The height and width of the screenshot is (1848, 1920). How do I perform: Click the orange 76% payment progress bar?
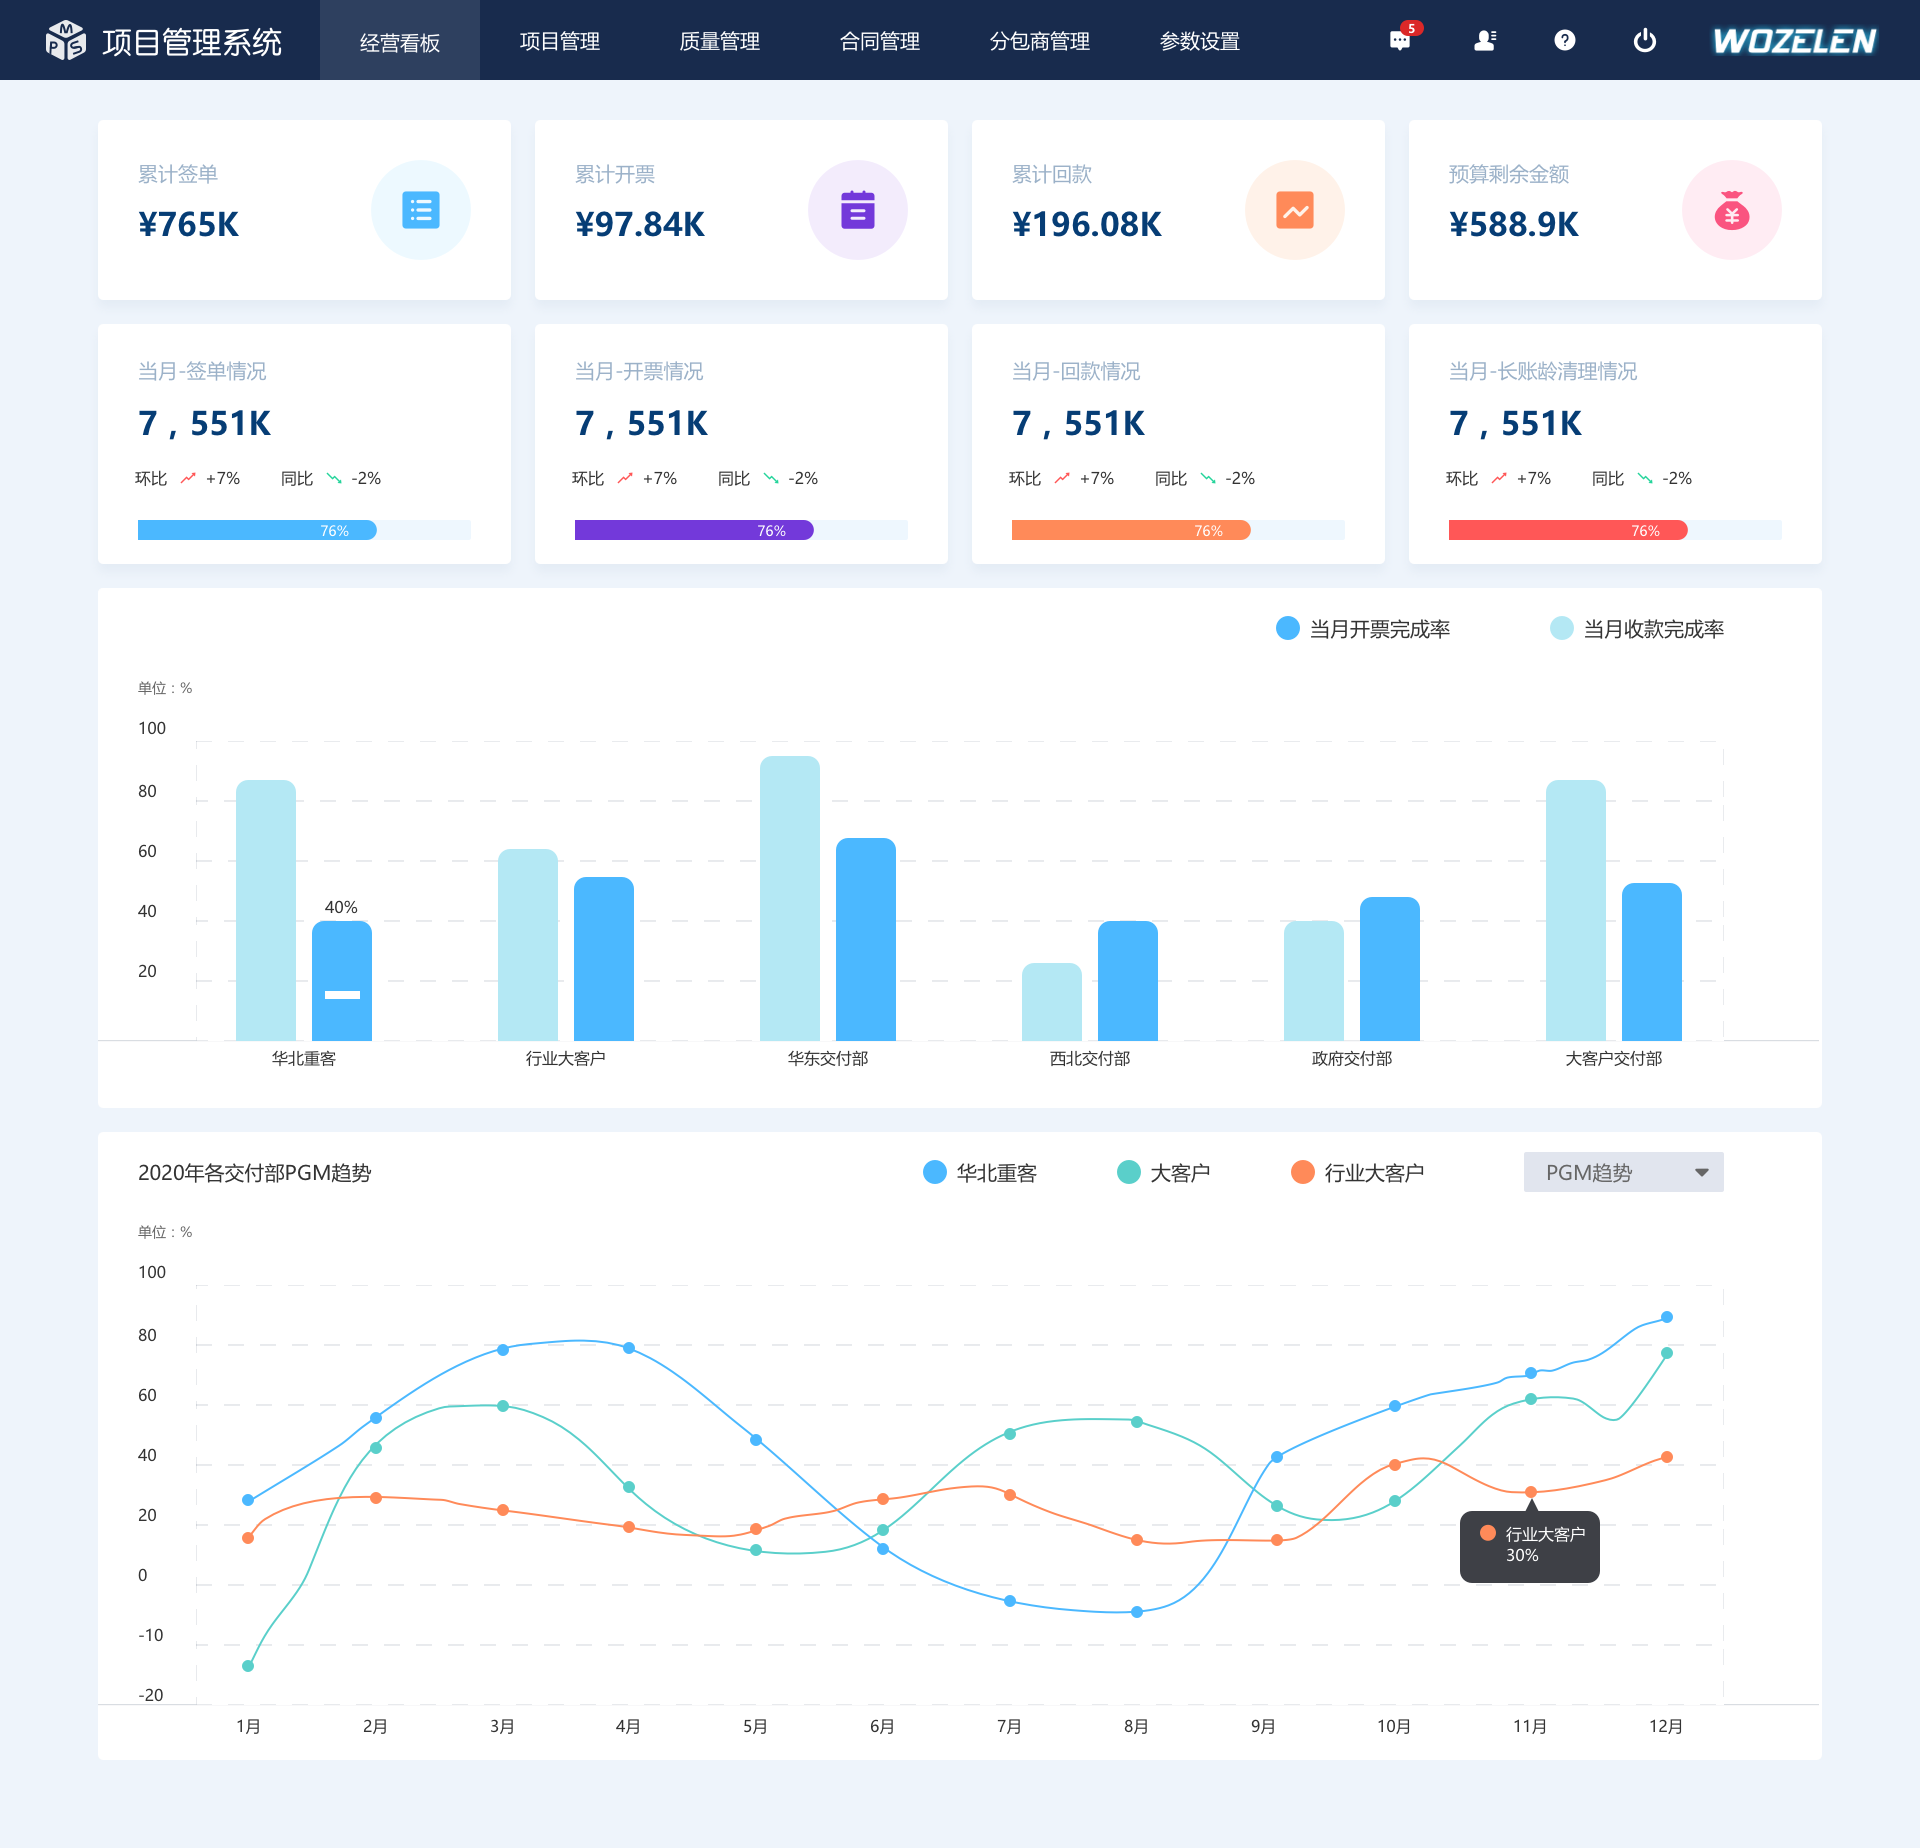[x=1131, y=530]
